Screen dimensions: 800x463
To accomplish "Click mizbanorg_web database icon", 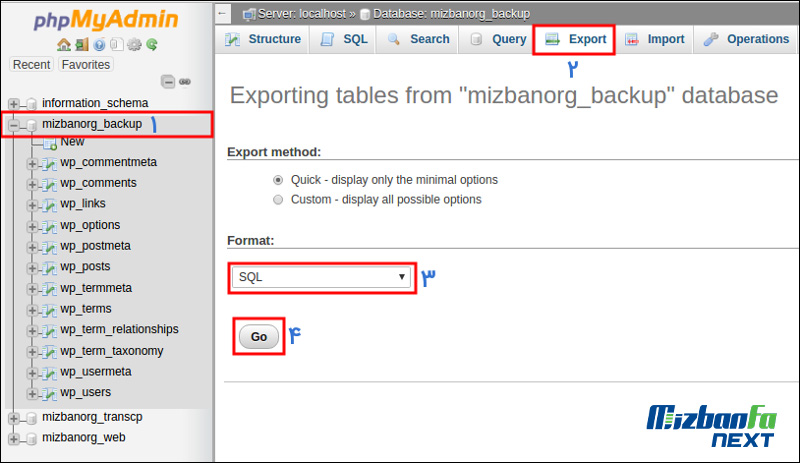I will (32, 439).
